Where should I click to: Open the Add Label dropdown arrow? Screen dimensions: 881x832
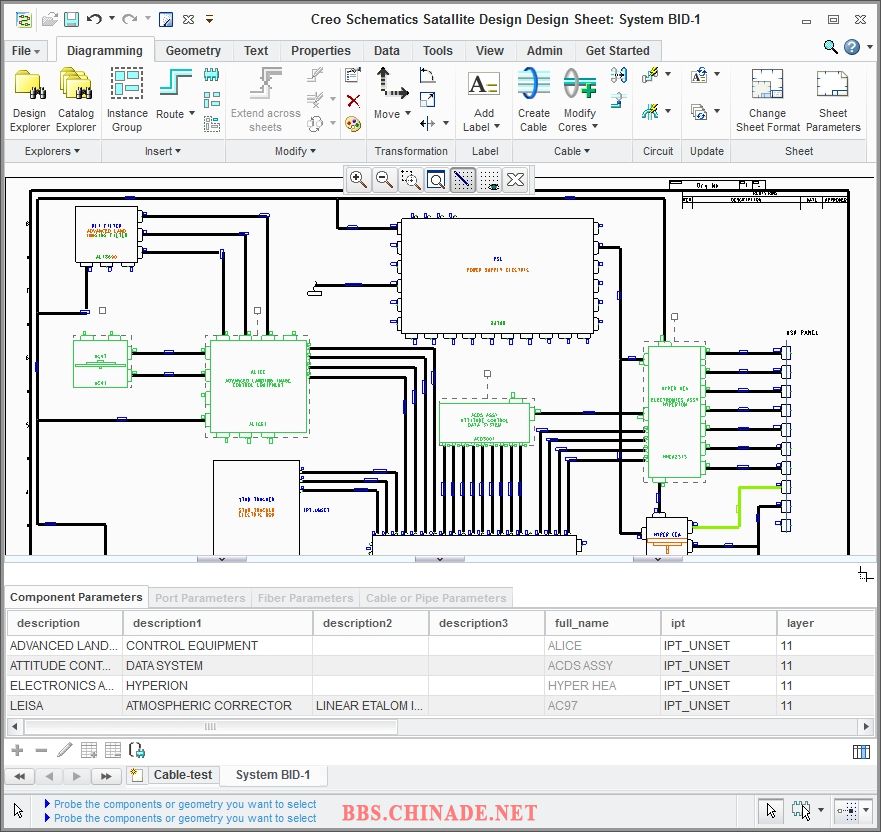496,127
